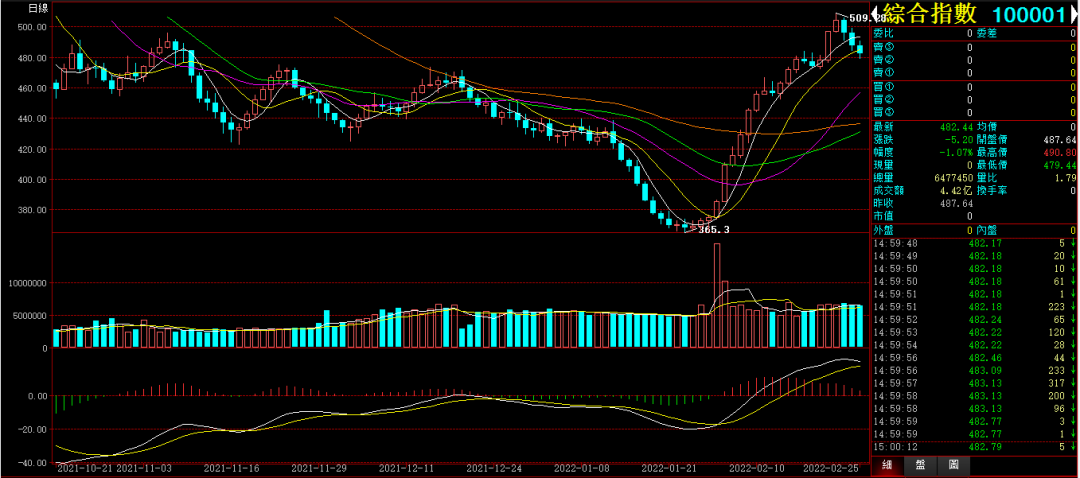Select the change value -5.20
Screen dimensions: 1080x478
coord(961,140)
